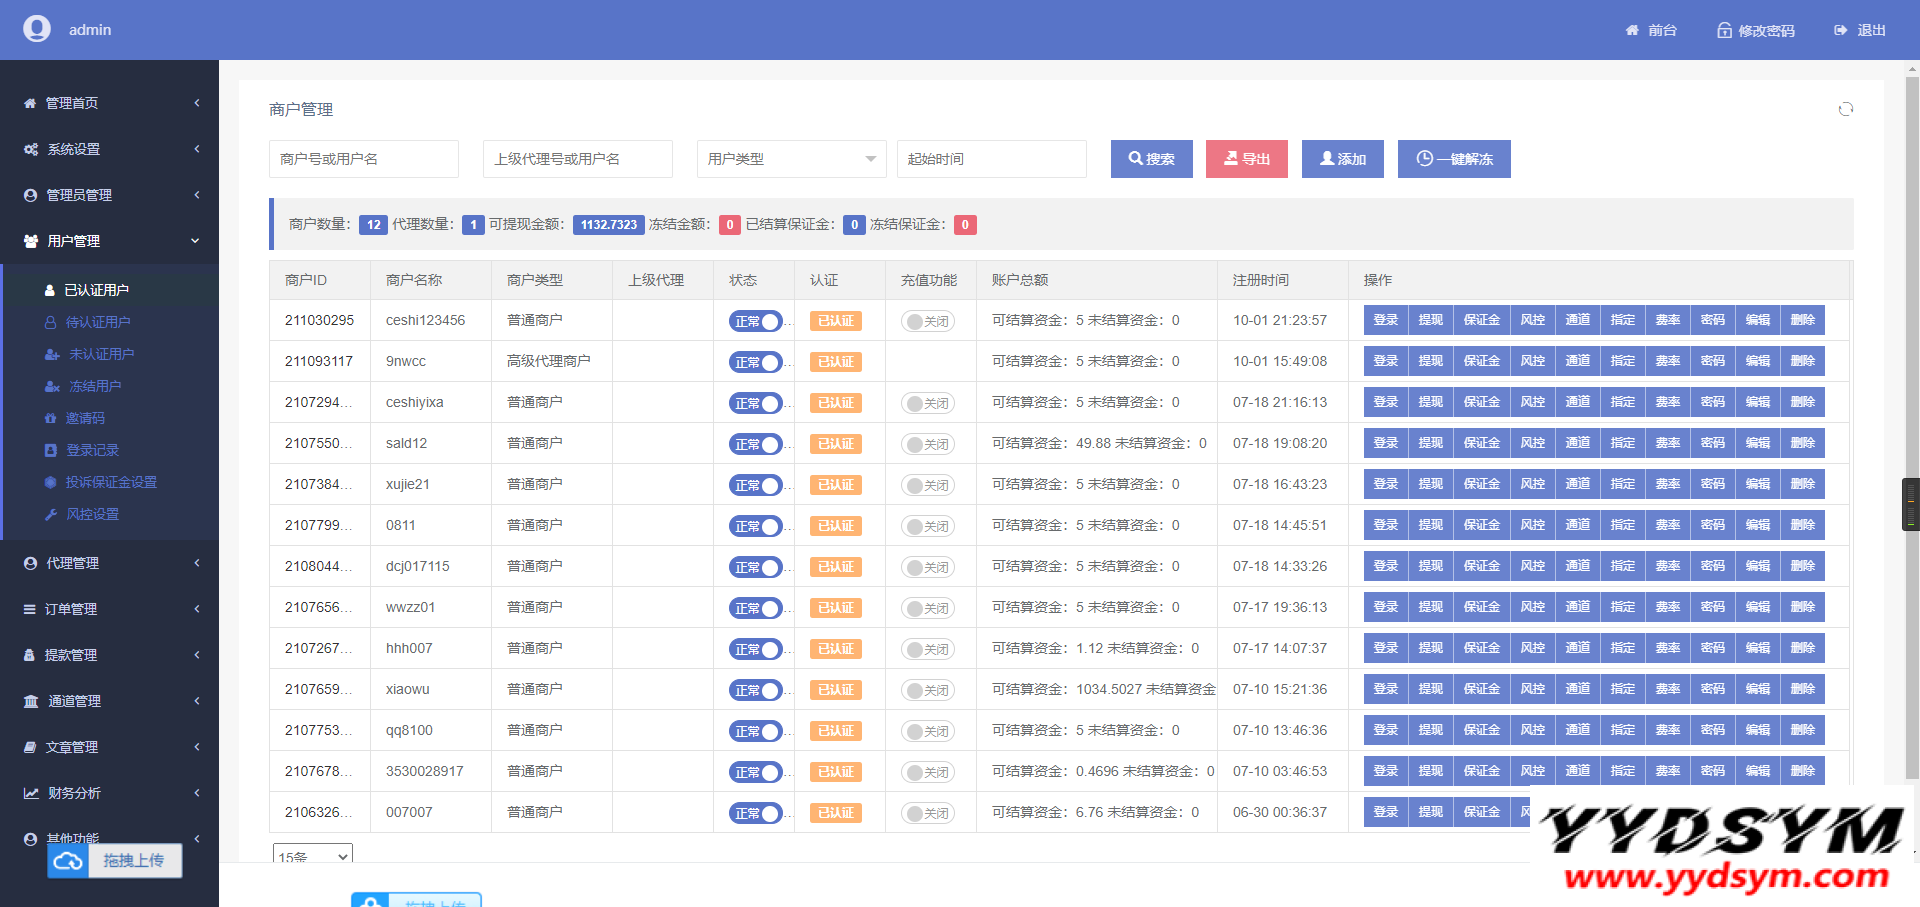Click the red 导出 export button
The height and width of the screenshot is (907, 1920).
1246,159
